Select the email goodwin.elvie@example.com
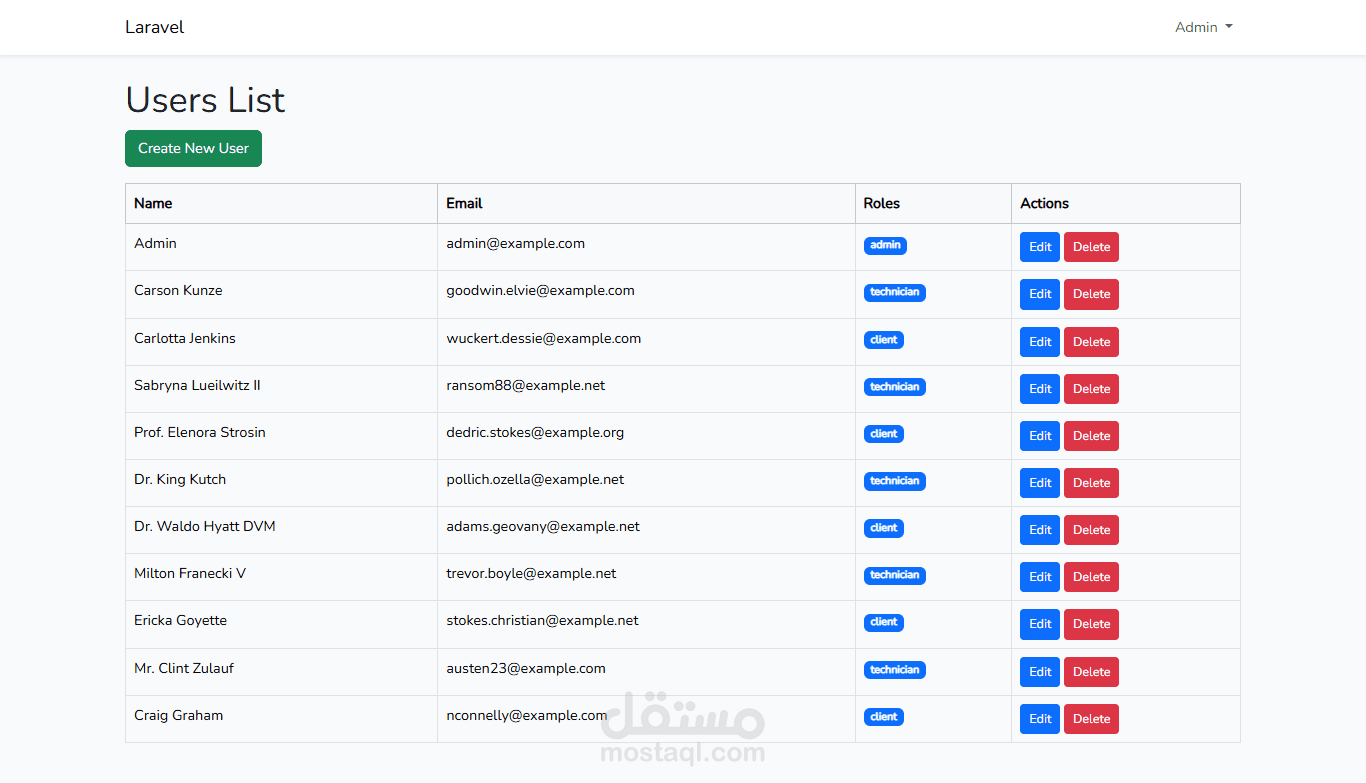This screenshot has width=1366, height=783. point(540,290)
